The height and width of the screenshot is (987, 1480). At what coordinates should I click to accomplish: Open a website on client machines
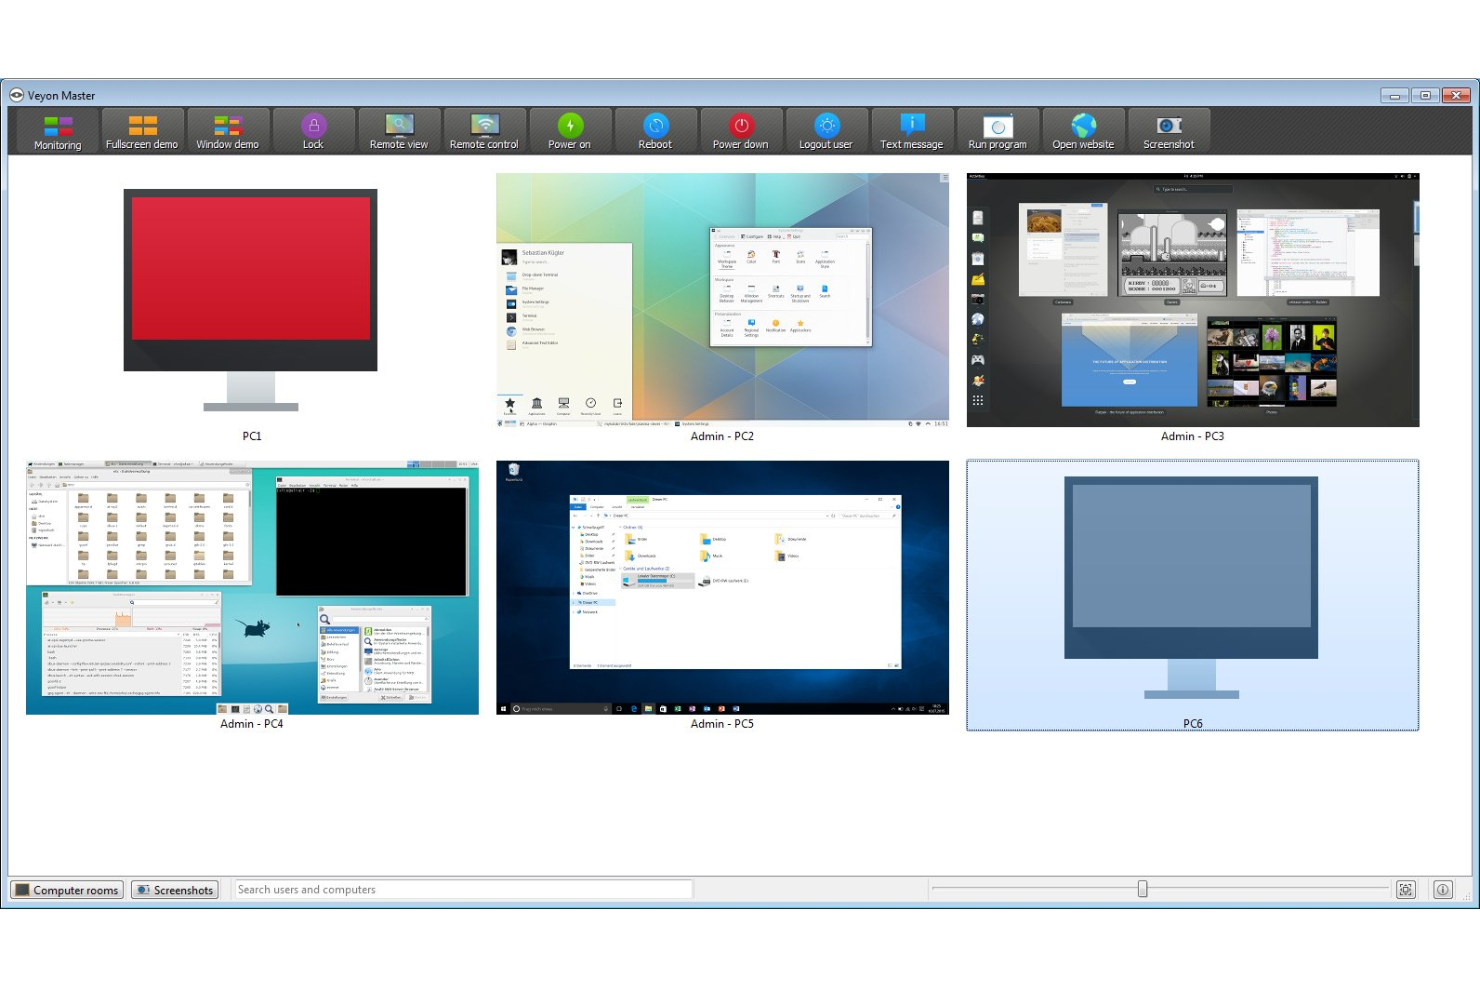(x=1083, y=130)
